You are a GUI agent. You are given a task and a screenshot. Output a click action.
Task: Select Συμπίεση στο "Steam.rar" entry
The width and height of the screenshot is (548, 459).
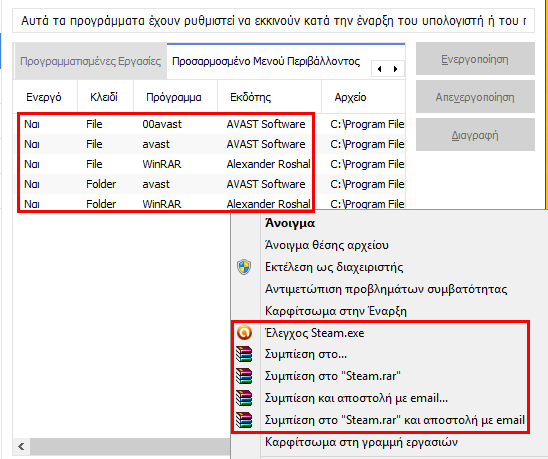point(333,376)
